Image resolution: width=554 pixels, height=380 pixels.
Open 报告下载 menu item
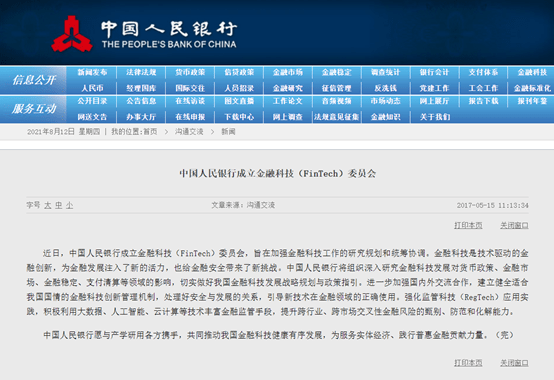483,101
